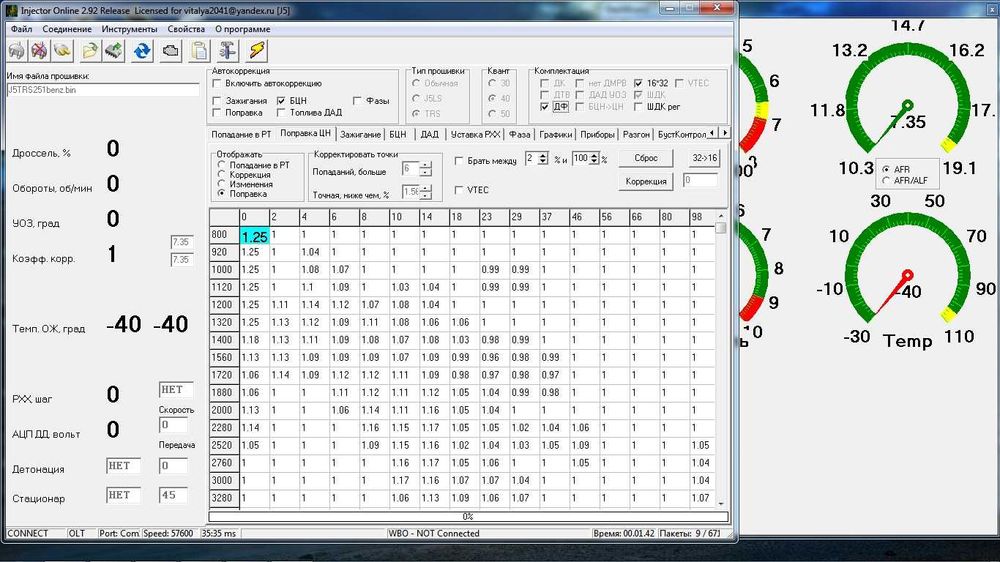Switch to the Фаза tab
This screenshot has height=562, width=1000.
click(x=520, y=135)
